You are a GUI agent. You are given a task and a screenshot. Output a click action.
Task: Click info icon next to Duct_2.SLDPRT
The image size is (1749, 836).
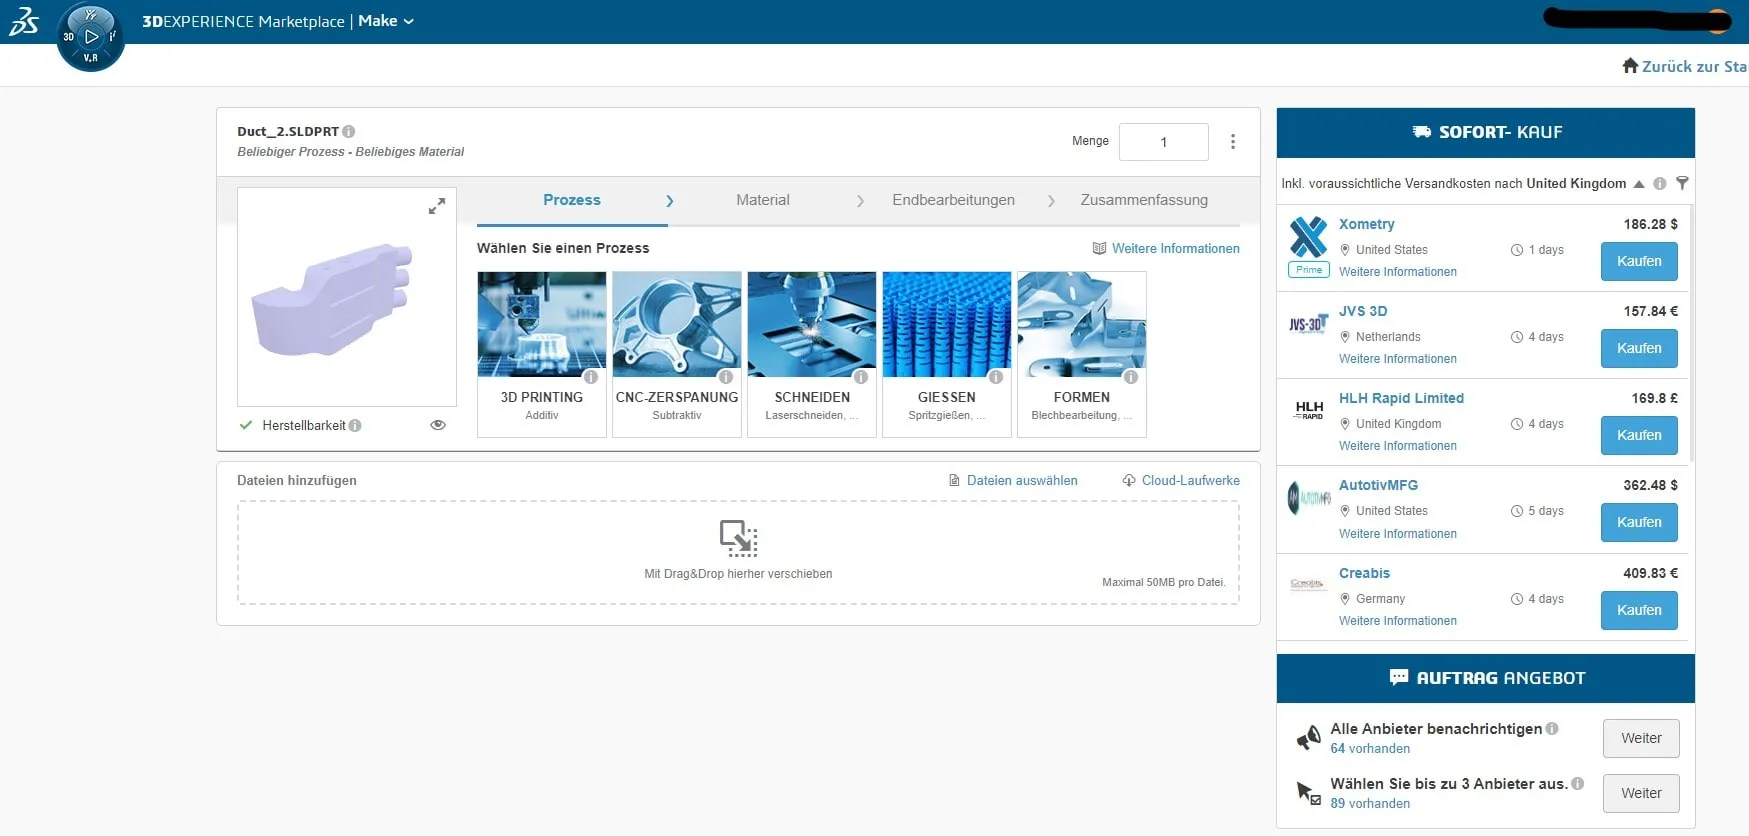click(349, 131)
